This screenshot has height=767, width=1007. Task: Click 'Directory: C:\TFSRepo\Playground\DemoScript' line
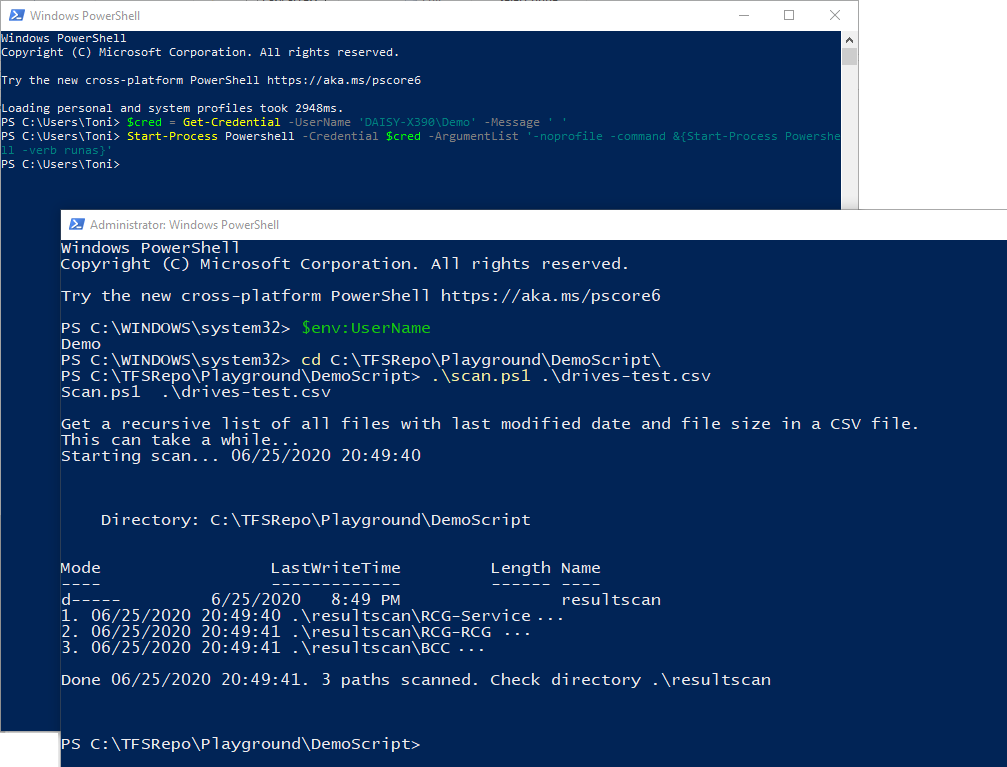pos(315,520)
